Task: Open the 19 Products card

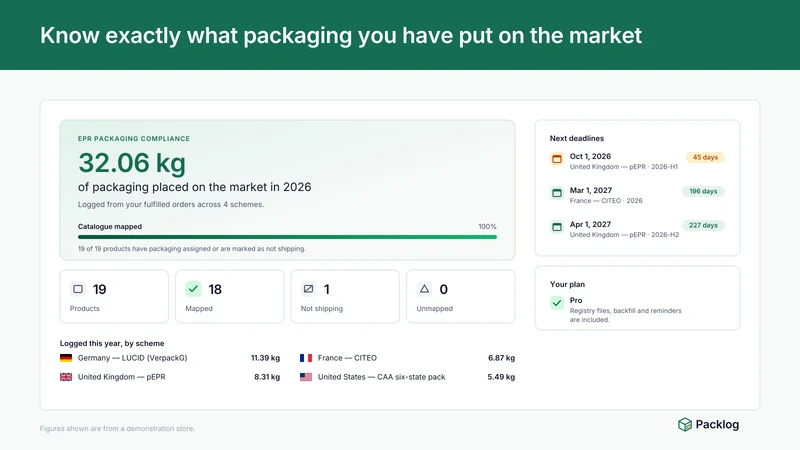Action: (114, 296)
